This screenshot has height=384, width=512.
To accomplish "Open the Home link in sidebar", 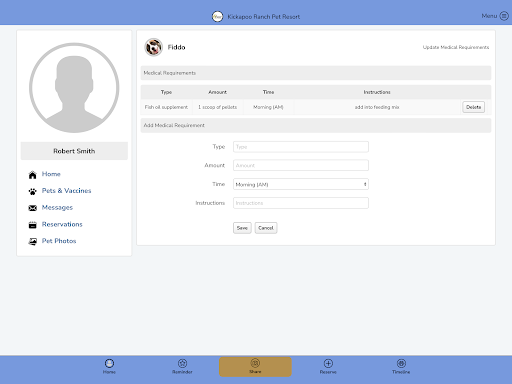I will (x=51, y=174).
